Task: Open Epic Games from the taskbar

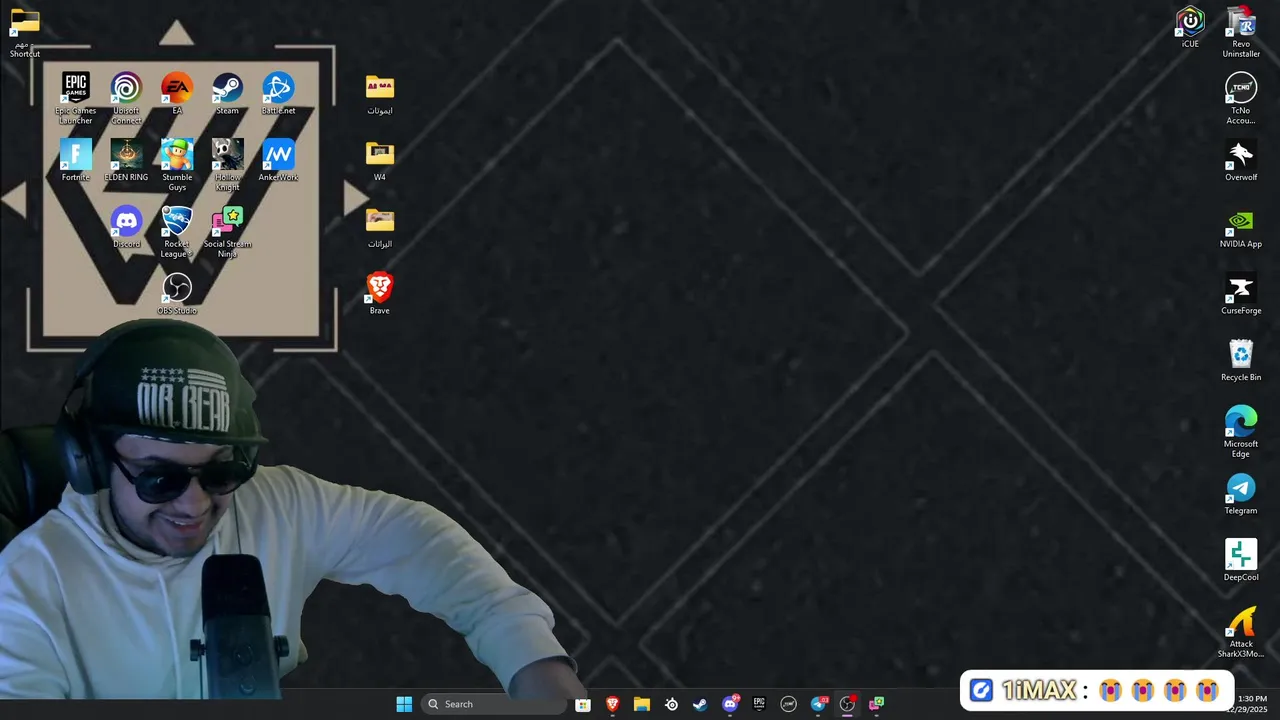Action: [759, 704]
